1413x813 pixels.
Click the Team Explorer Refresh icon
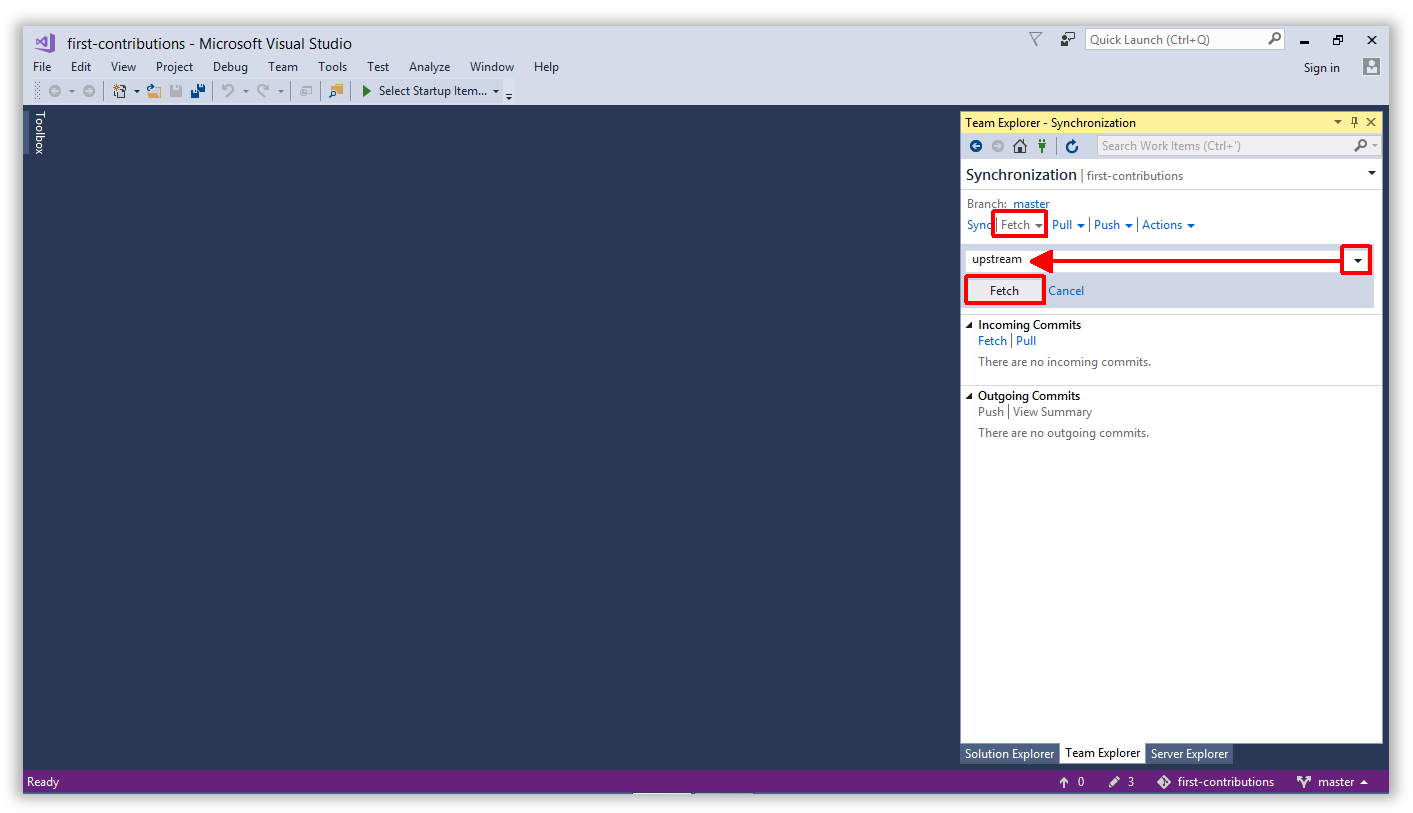pyautogui.click(x=1072, y=146)
